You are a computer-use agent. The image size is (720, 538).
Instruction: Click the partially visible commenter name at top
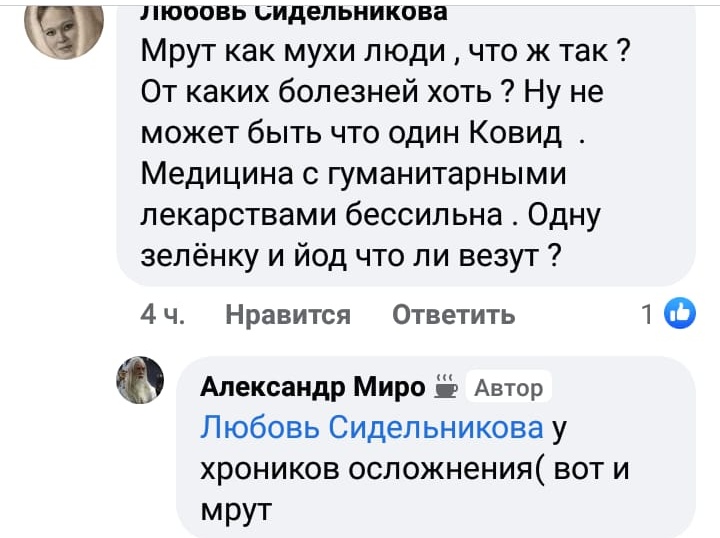(x=293, y=11)
